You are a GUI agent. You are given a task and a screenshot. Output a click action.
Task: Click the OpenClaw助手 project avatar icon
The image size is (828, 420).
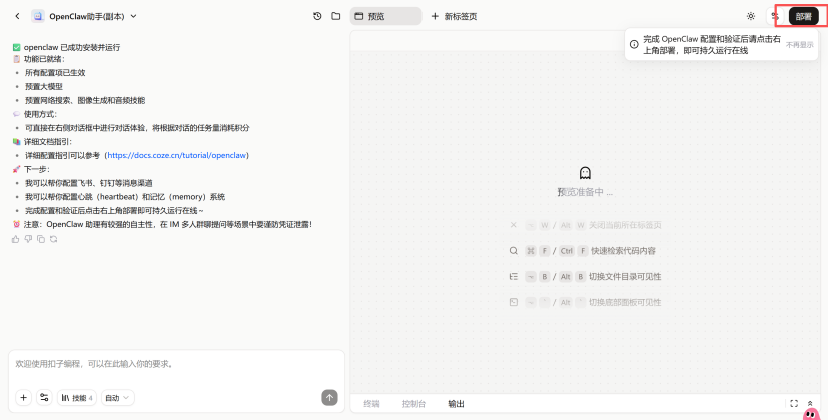click(x=38, y=16)
